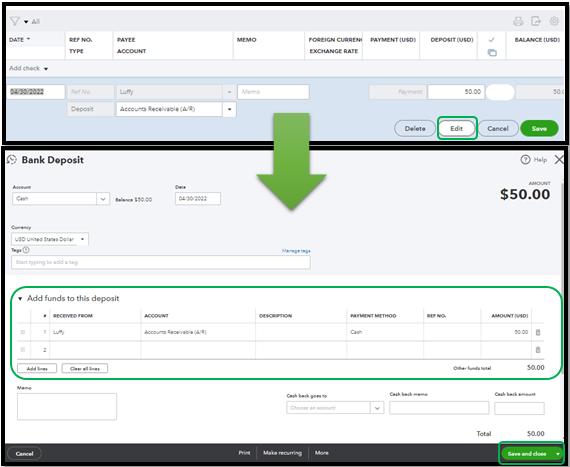Open the Manage tags link
This screenshot has height=467, width=570.
click(x=296, y=251)
